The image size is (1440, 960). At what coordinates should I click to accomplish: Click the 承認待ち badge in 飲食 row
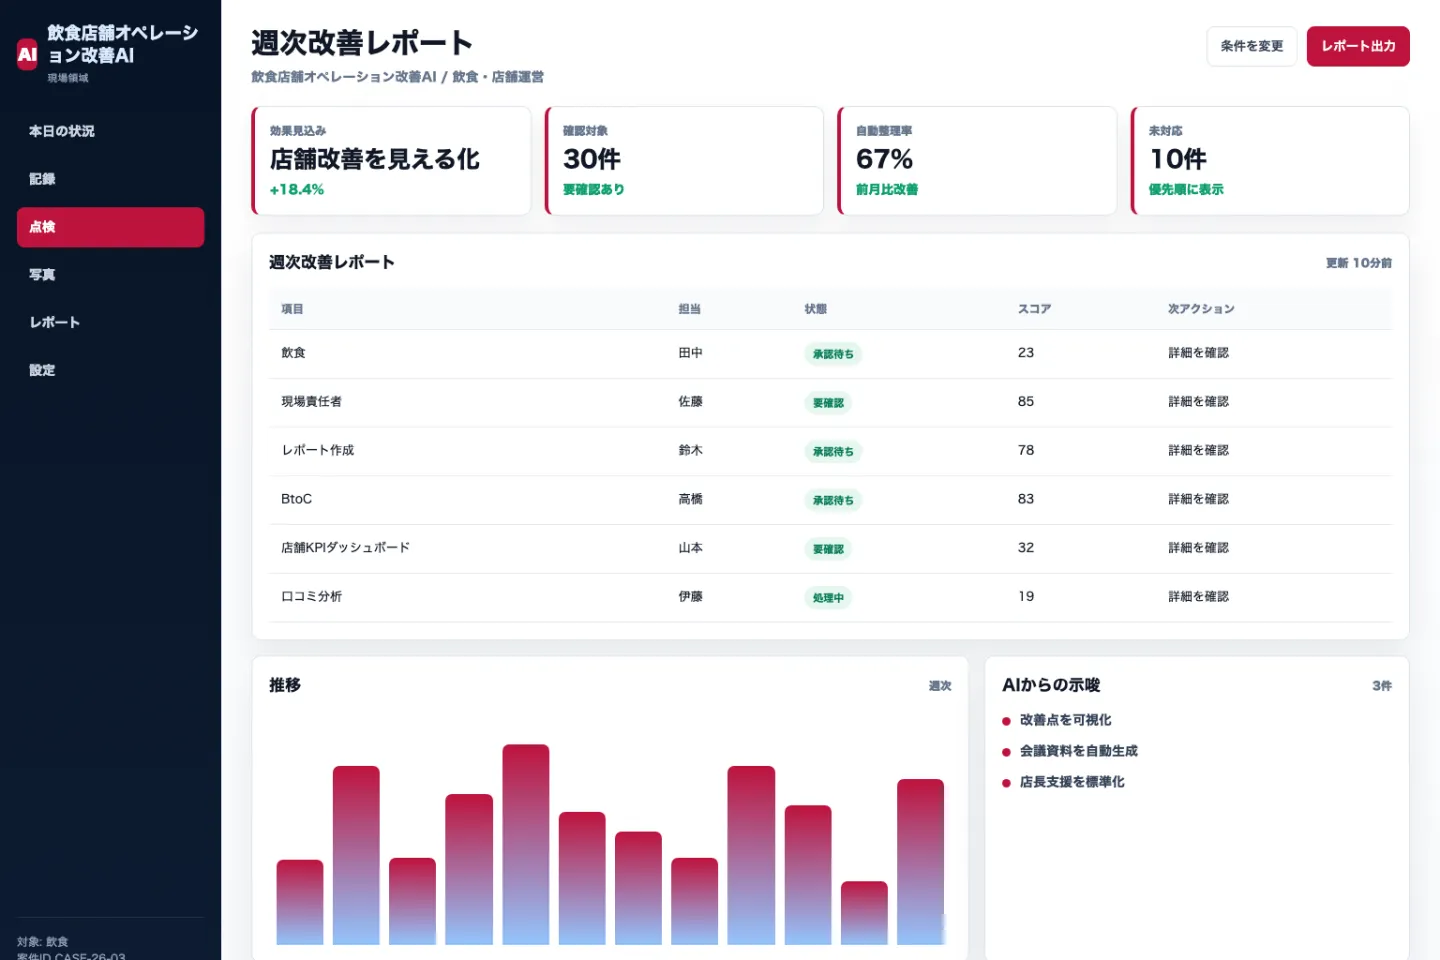(x=833, y=354)
